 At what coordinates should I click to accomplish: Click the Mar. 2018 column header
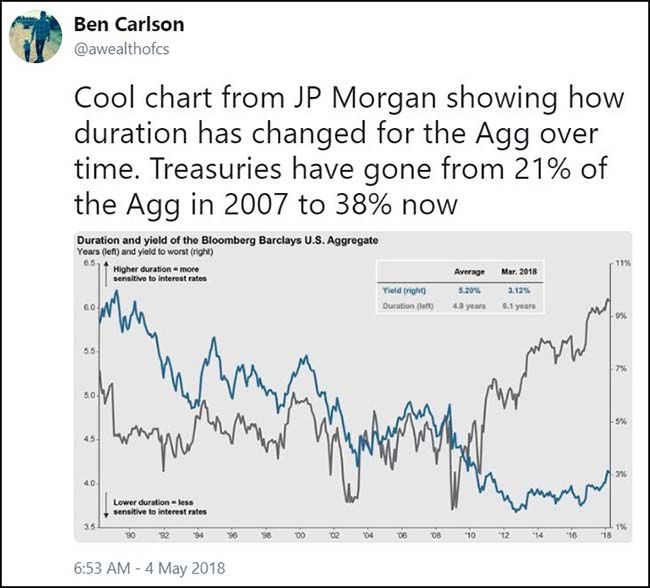pos(521,272)
